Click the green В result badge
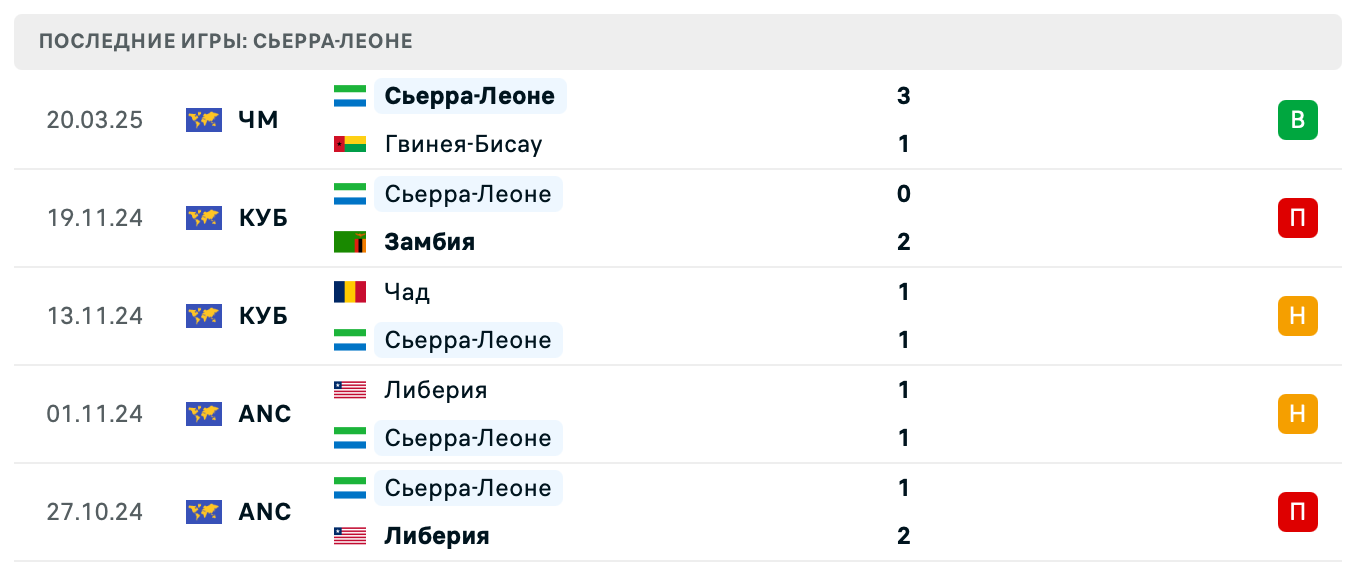 (1298, 120)
